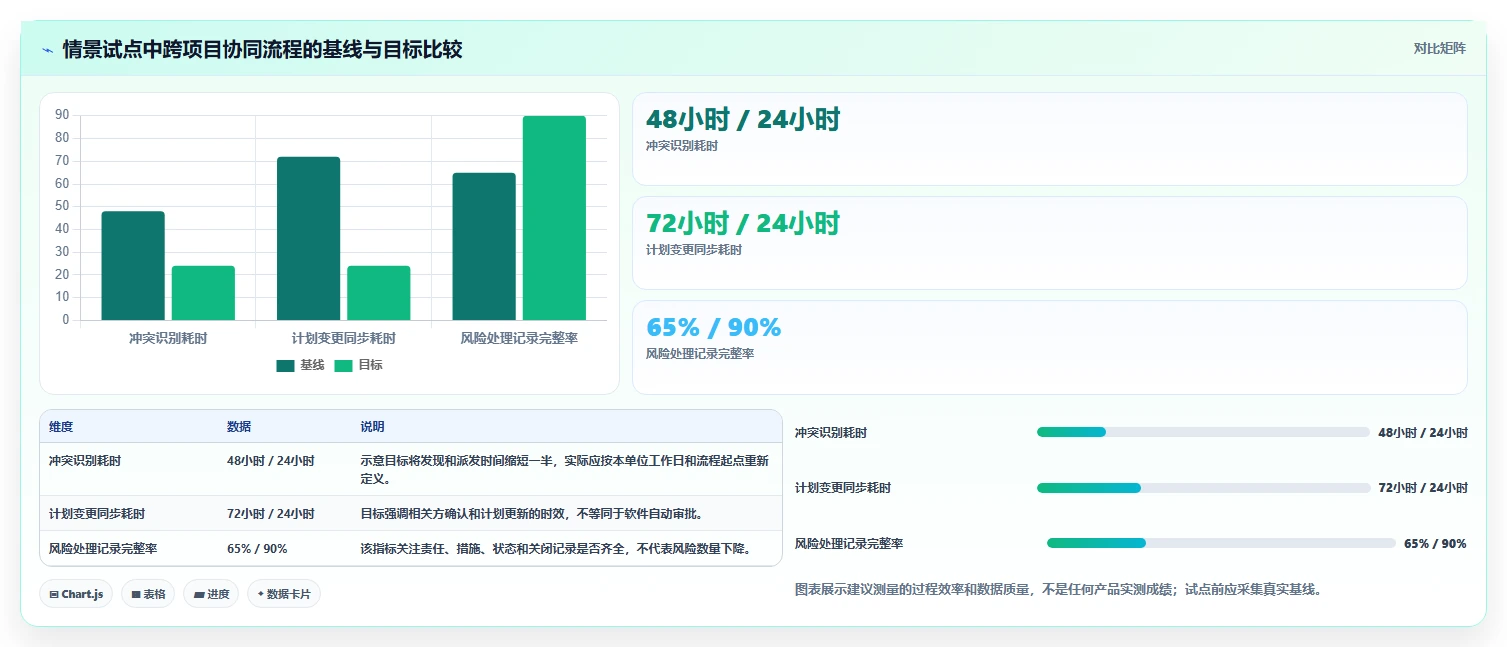Click footnote text 图表展示建议测量的过程效率
This screenshot has height=647, width=1507.
pos(1058,590)
